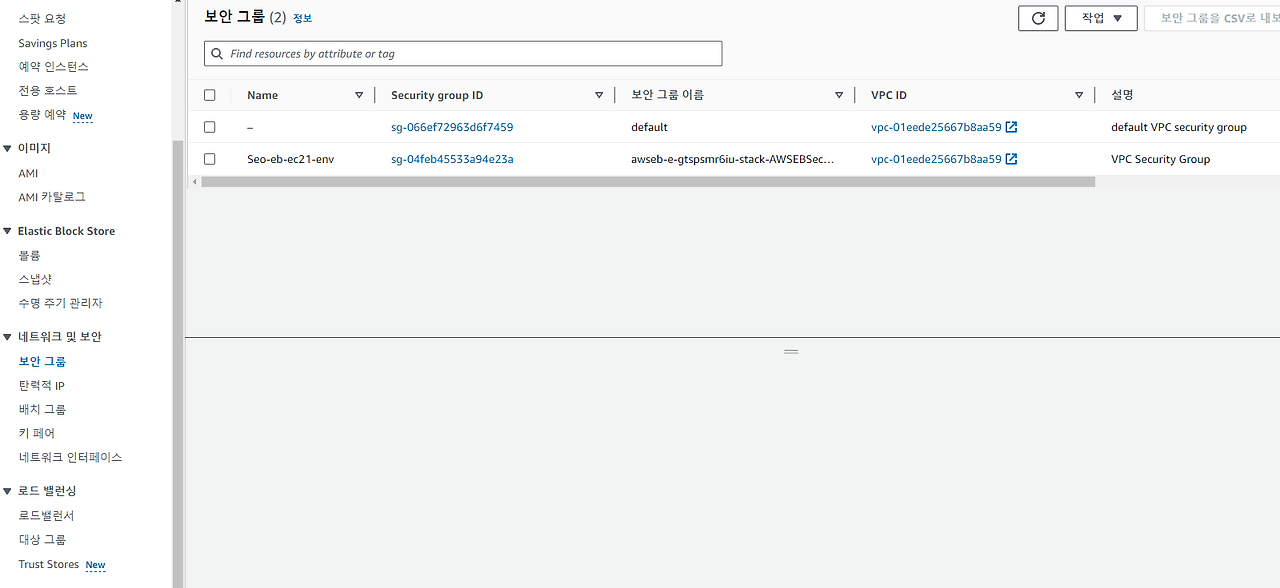Screen dimensions: 1280x588
Task: Check the Seo-eb-ec21-env security group row
Action: [209, 158]
